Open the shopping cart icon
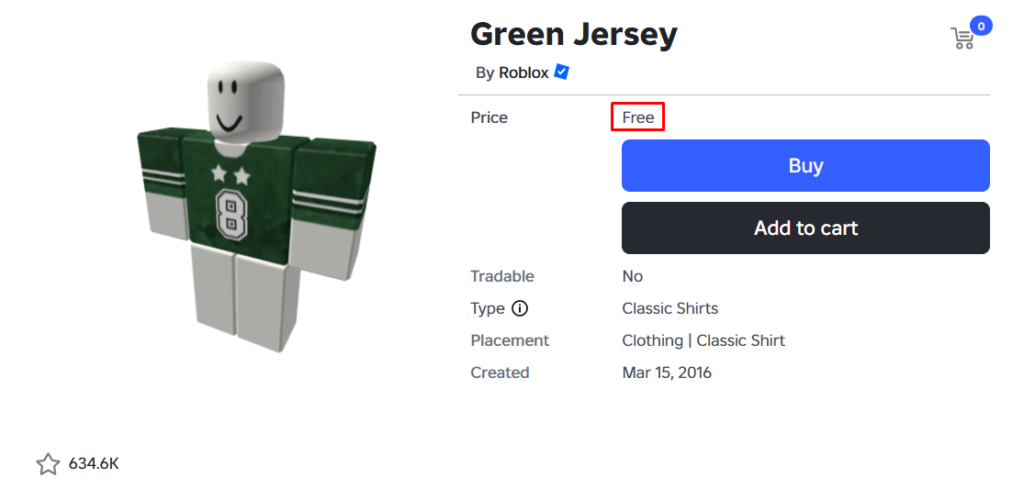1024x489 pixels. [962, 39]
